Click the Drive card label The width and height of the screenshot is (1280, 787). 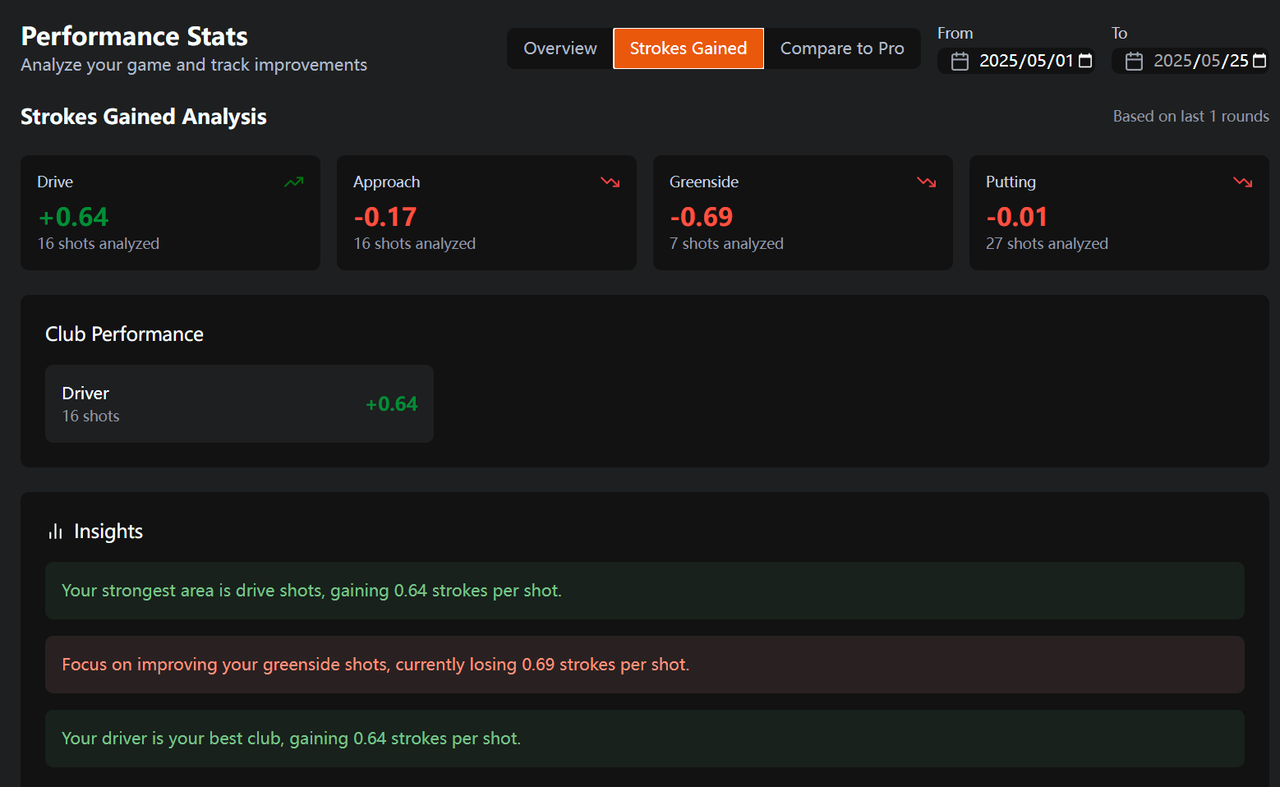point(55,182)
